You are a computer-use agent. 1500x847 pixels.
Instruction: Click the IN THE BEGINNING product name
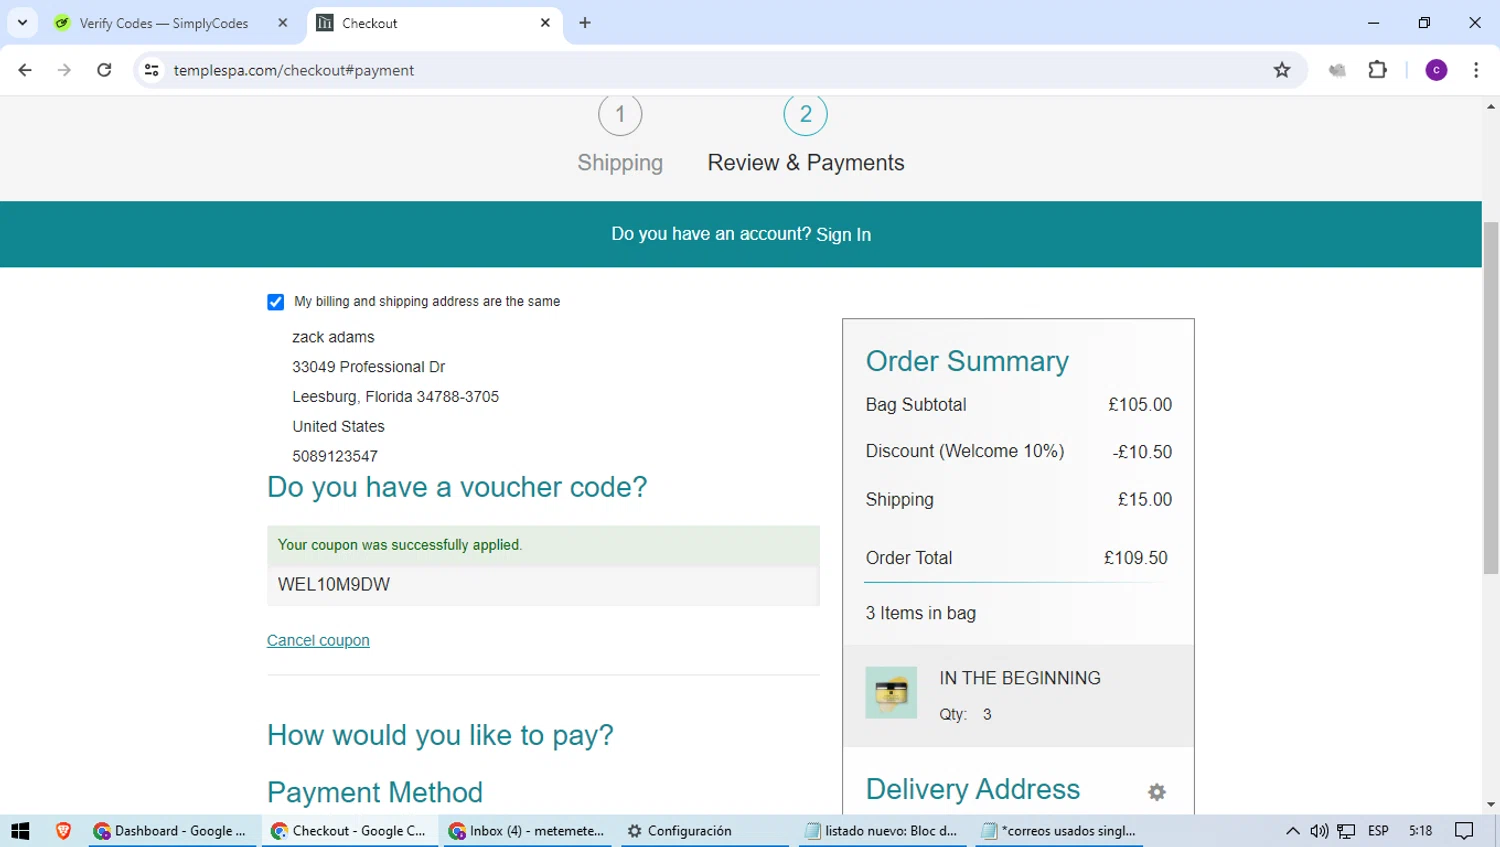click(1020, 678)
